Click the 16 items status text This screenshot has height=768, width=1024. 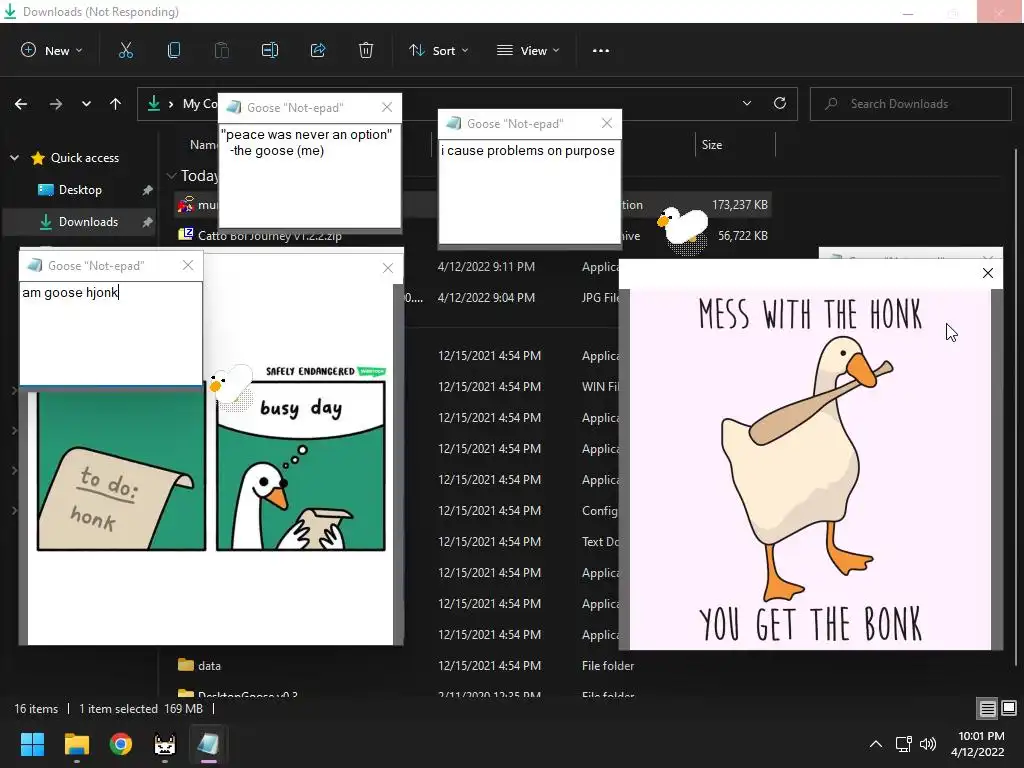[x=36, y=709]
